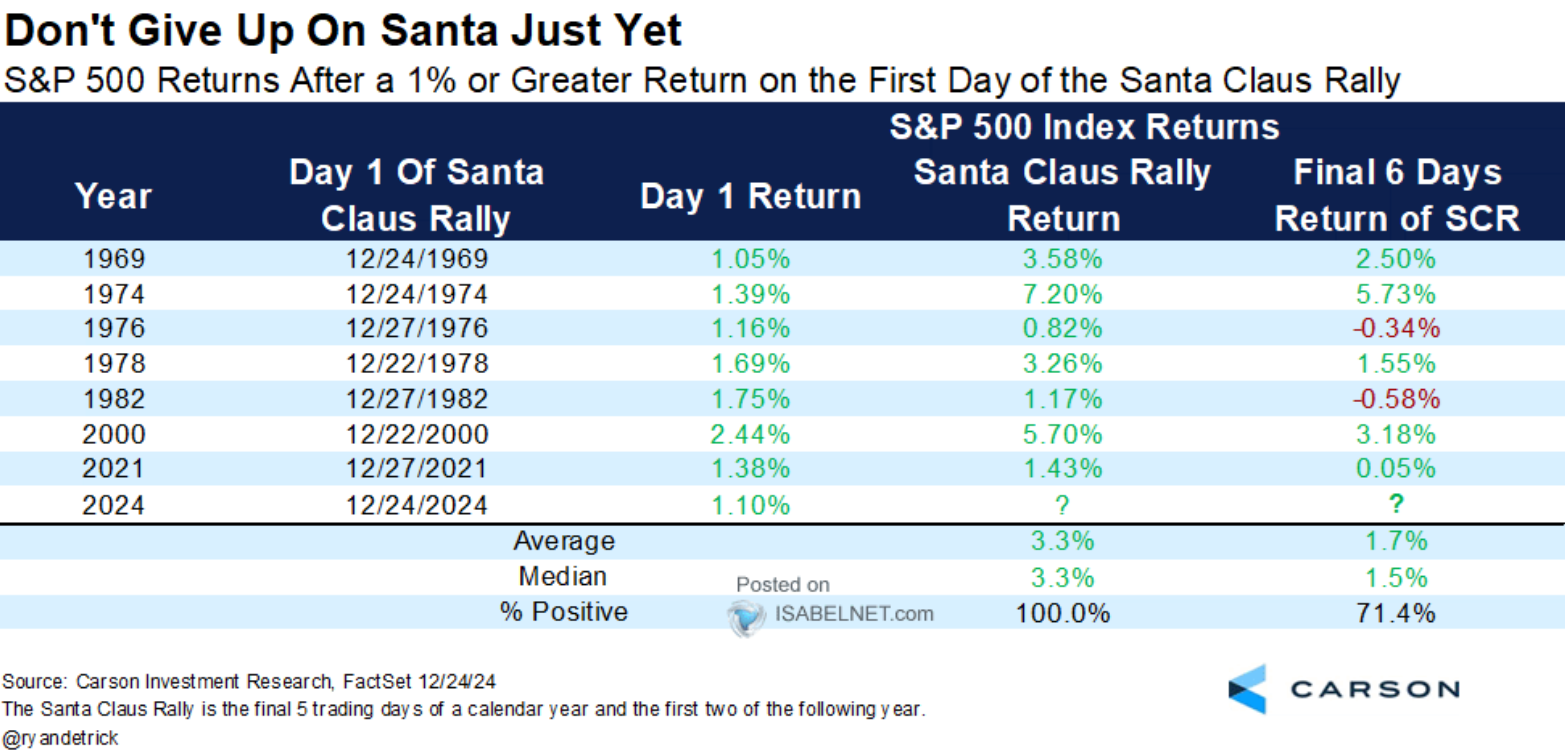Click the Santa Claus Rally Return header
Image resolution: width=1565 pixels, height=755 pixels.
(x=1062, y=195)
